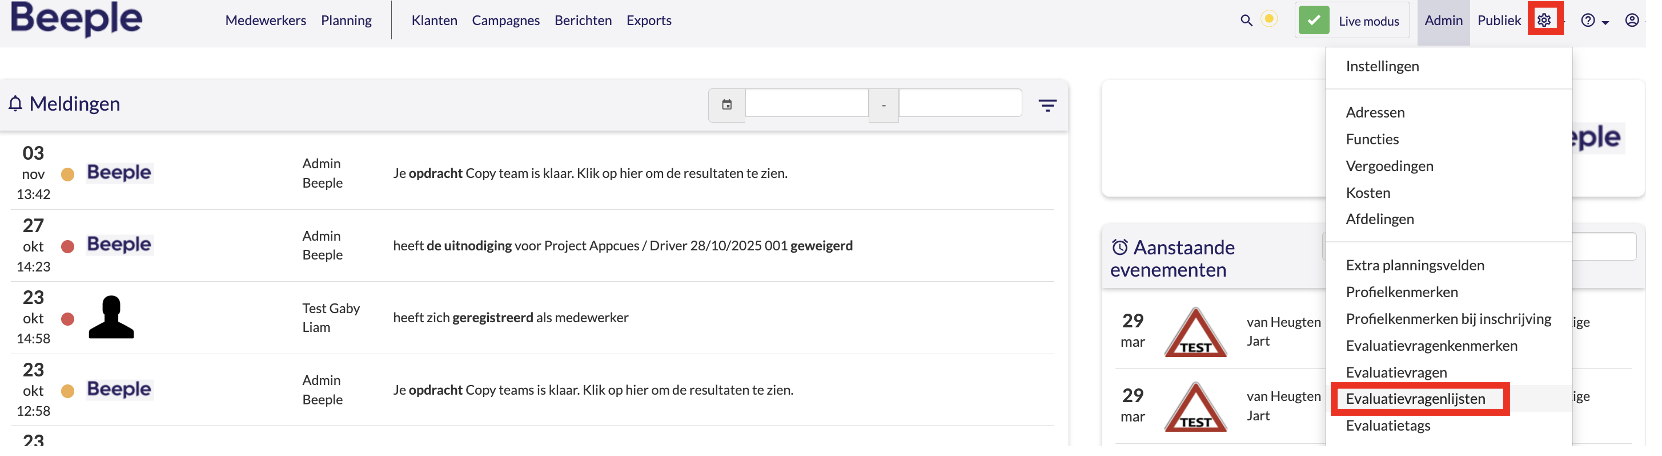The width and height of the screenshot is (1662, 456).
Task: Click the bell icon next to Meldingen
Action: tap(15, 104)
